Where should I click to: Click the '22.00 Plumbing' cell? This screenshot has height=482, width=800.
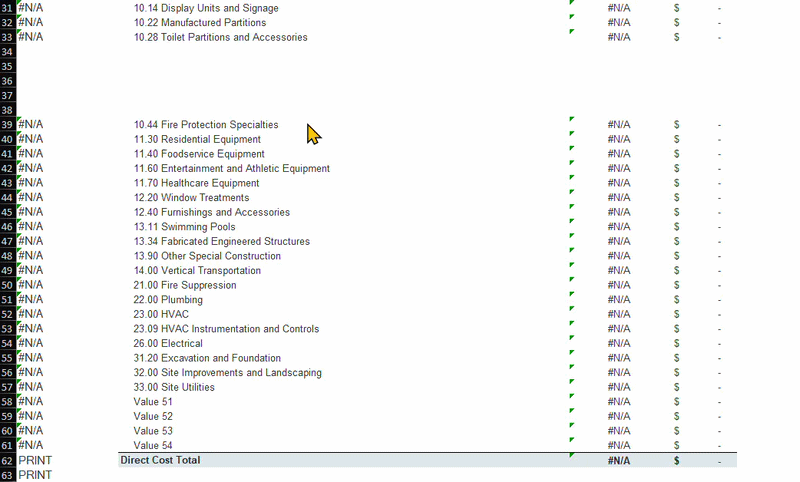[168, 299]
